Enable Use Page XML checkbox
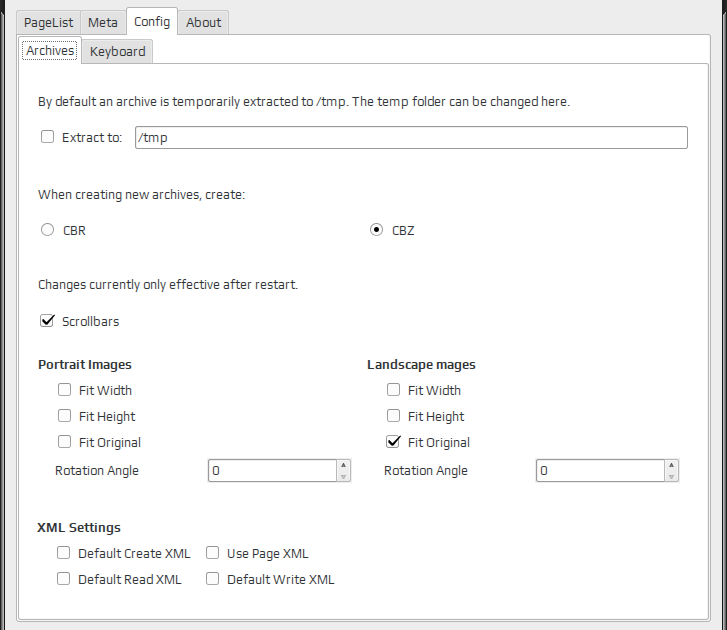The width and height of the screenshot is (727, 630). click(212, 553)
